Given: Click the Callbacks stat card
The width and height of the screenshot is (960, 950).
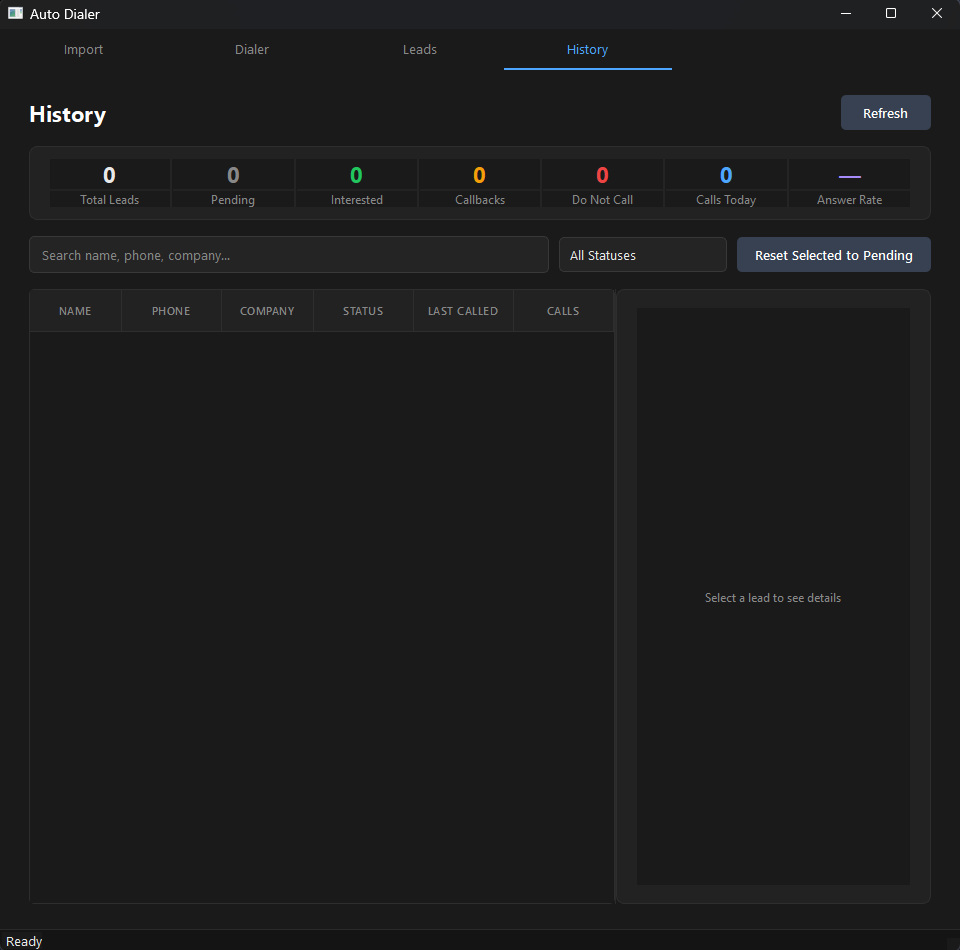Looking at the screenshot, I should 479,183.
